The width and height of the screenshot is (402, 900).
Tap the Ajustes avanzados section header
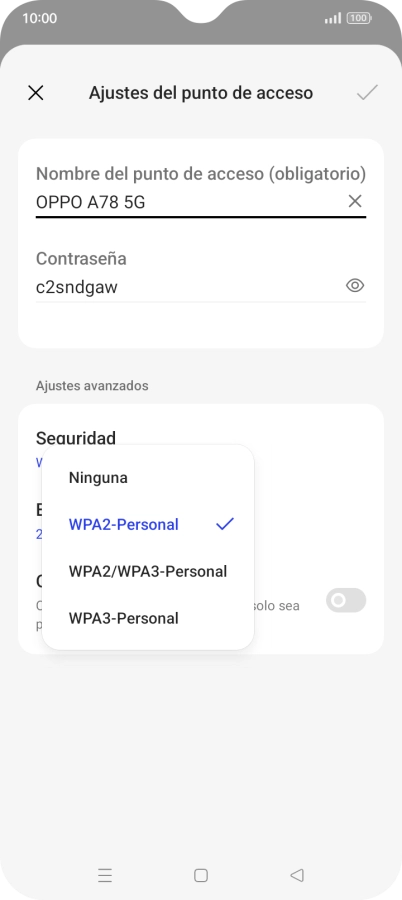[x=92, y=386]
